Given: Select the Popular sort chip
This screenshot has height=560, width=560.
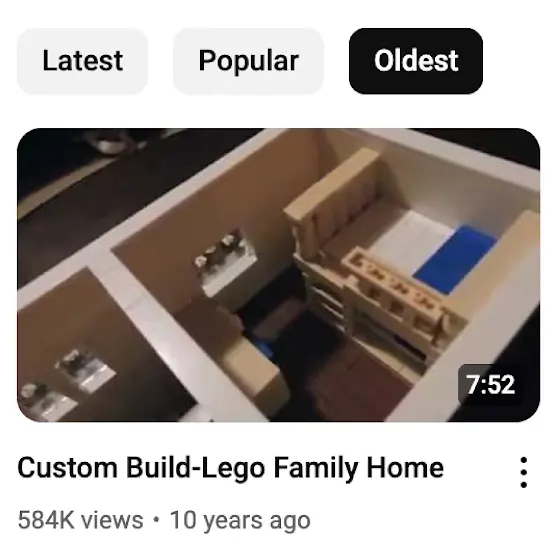Looking at the screenshot, I should [249, 61].
